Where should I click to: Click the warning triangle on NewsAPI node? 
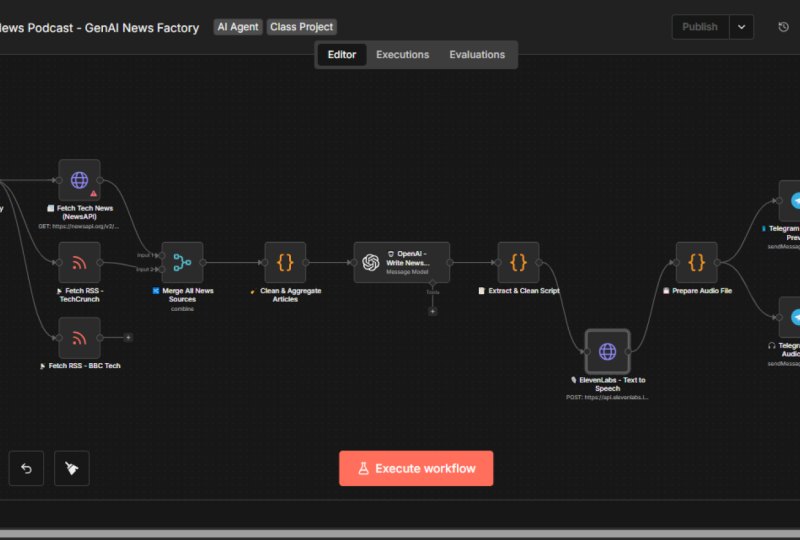click(93, 193)
